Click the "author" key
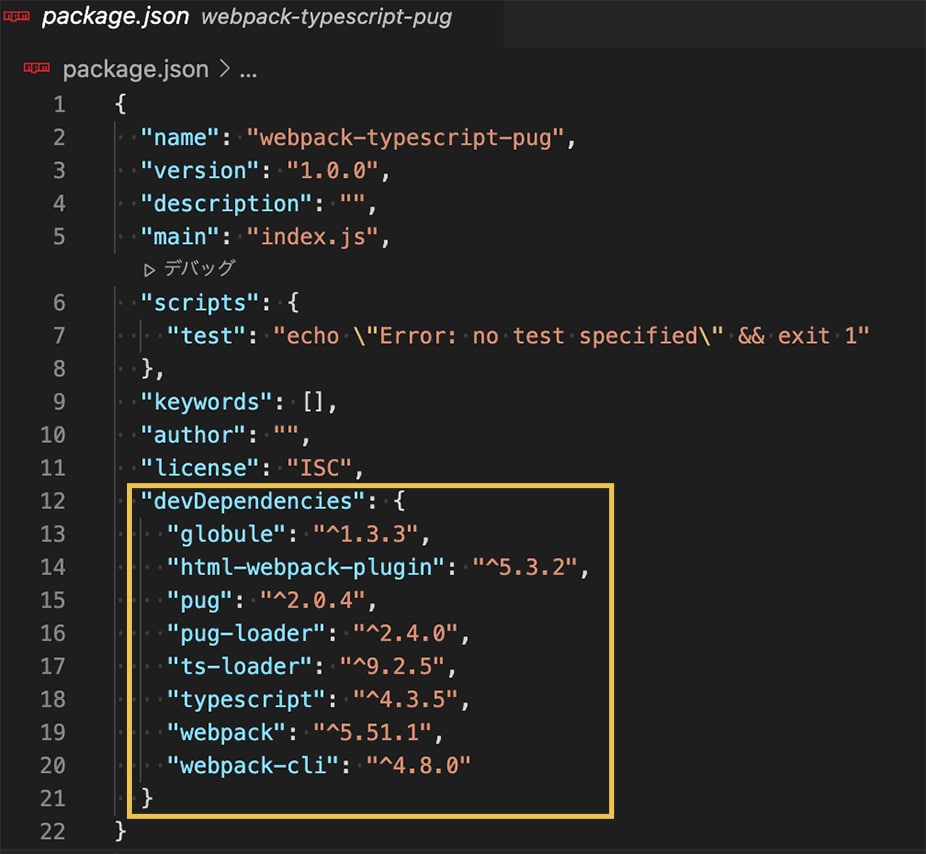This screenshot has width=926, height=854. 193,435
